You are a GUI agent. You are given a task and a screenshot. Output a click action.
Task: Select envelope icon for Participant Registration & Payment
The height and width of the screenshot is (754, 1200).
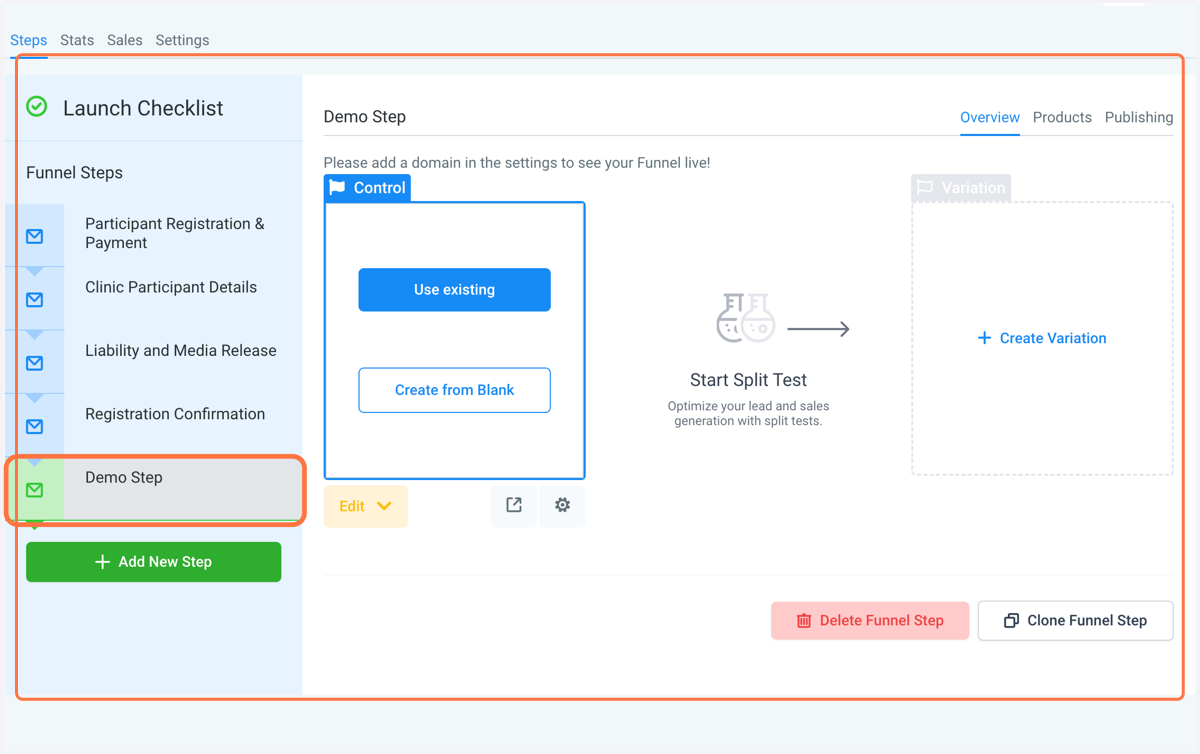[35, 237]
